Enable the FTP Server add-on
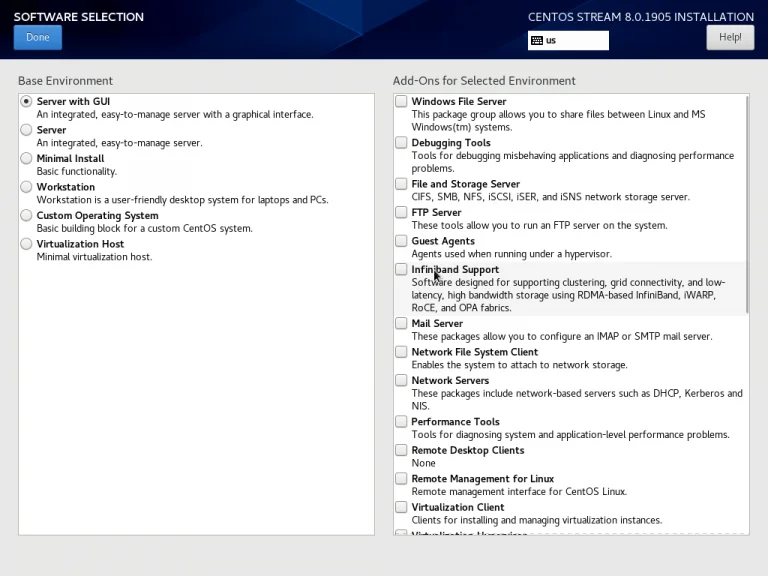The height and width of the screenshot is (576, 768). [401, 213]
